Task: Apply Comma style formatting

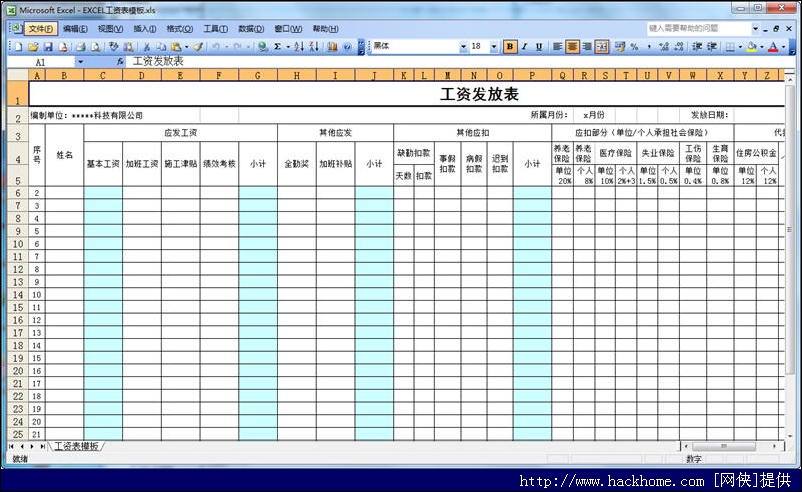Action: point(649,47)
